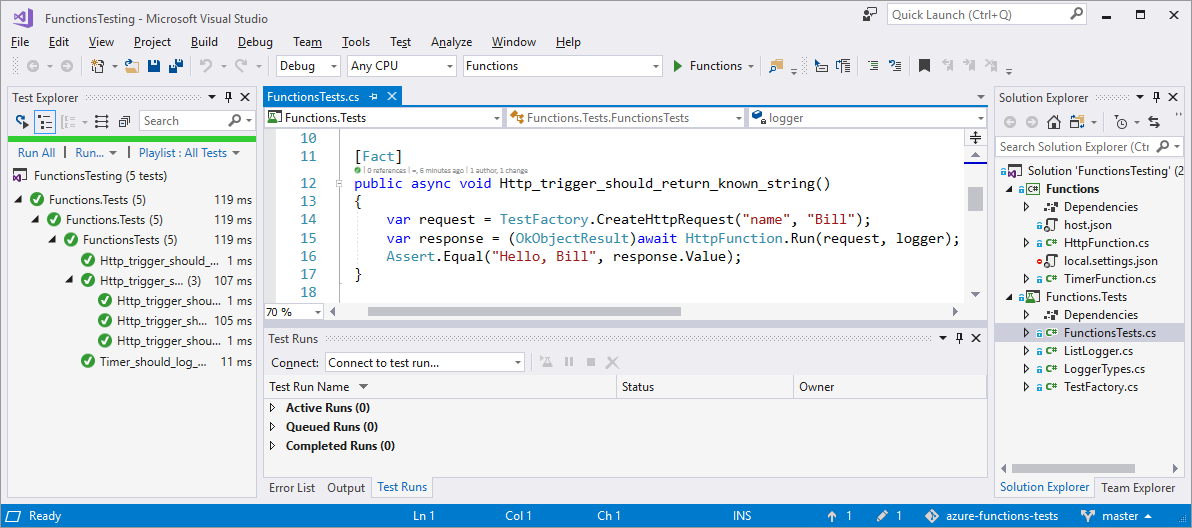Image resolution: width=1192 pixels, height=528 pixels.
Task: Open the Analyze menu
Action: click(452, 42)
